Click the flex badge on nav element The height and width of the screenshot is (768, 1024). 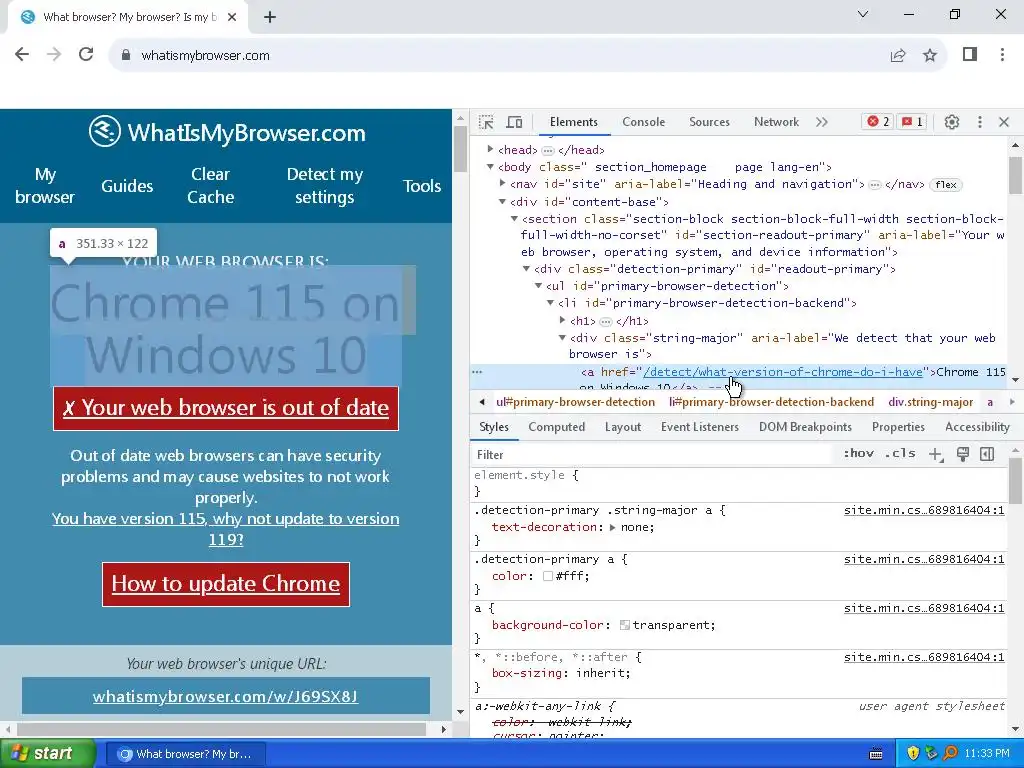(946, 185)
